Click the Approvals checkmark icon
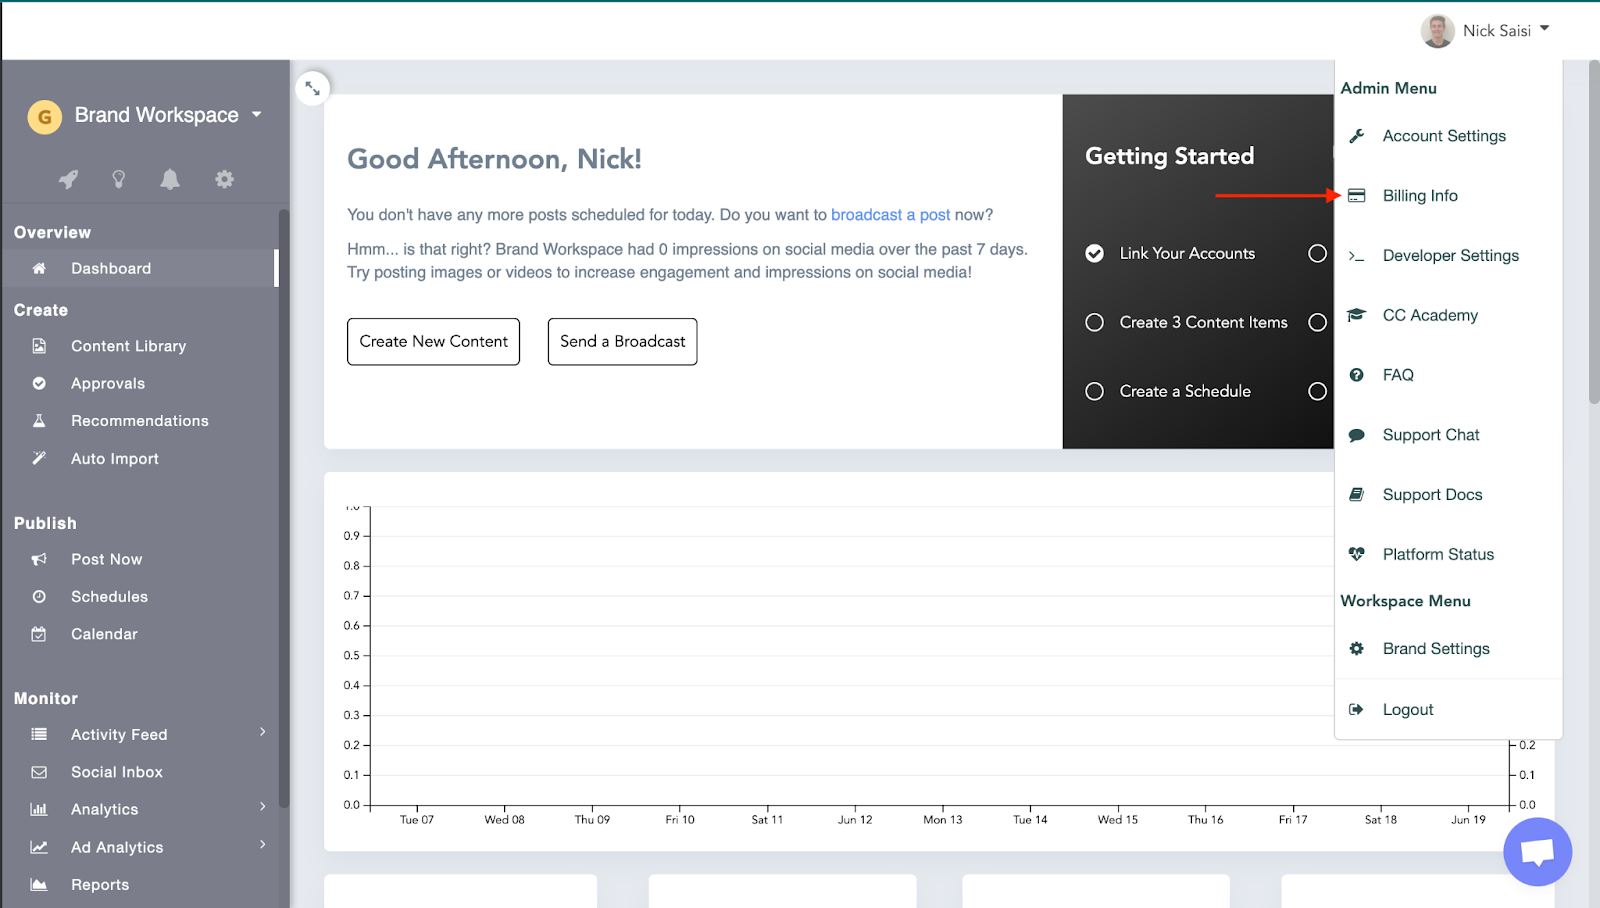The width and height of the screenshot is (1600, 908). (39, 383)
